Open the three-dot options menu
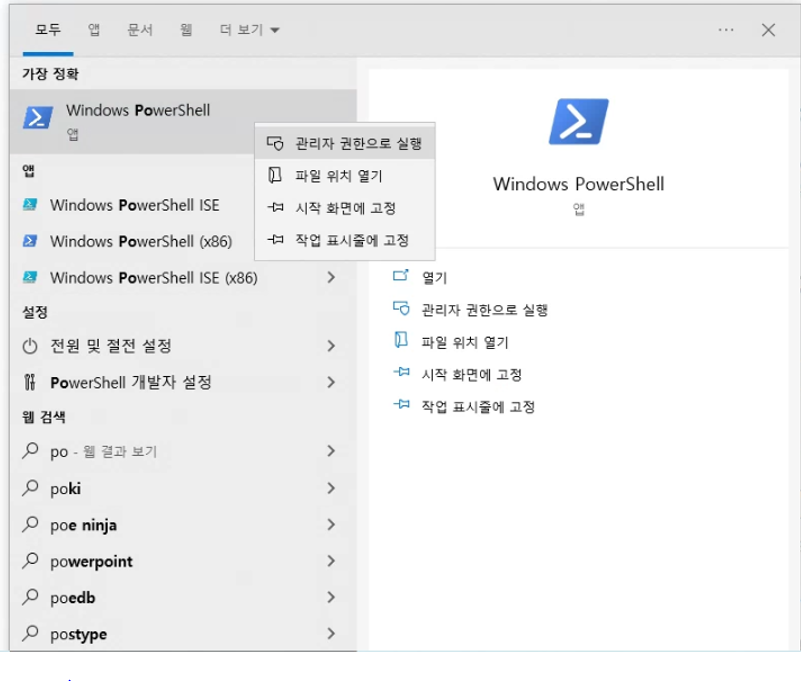801x681 pixels. [725, 30]
